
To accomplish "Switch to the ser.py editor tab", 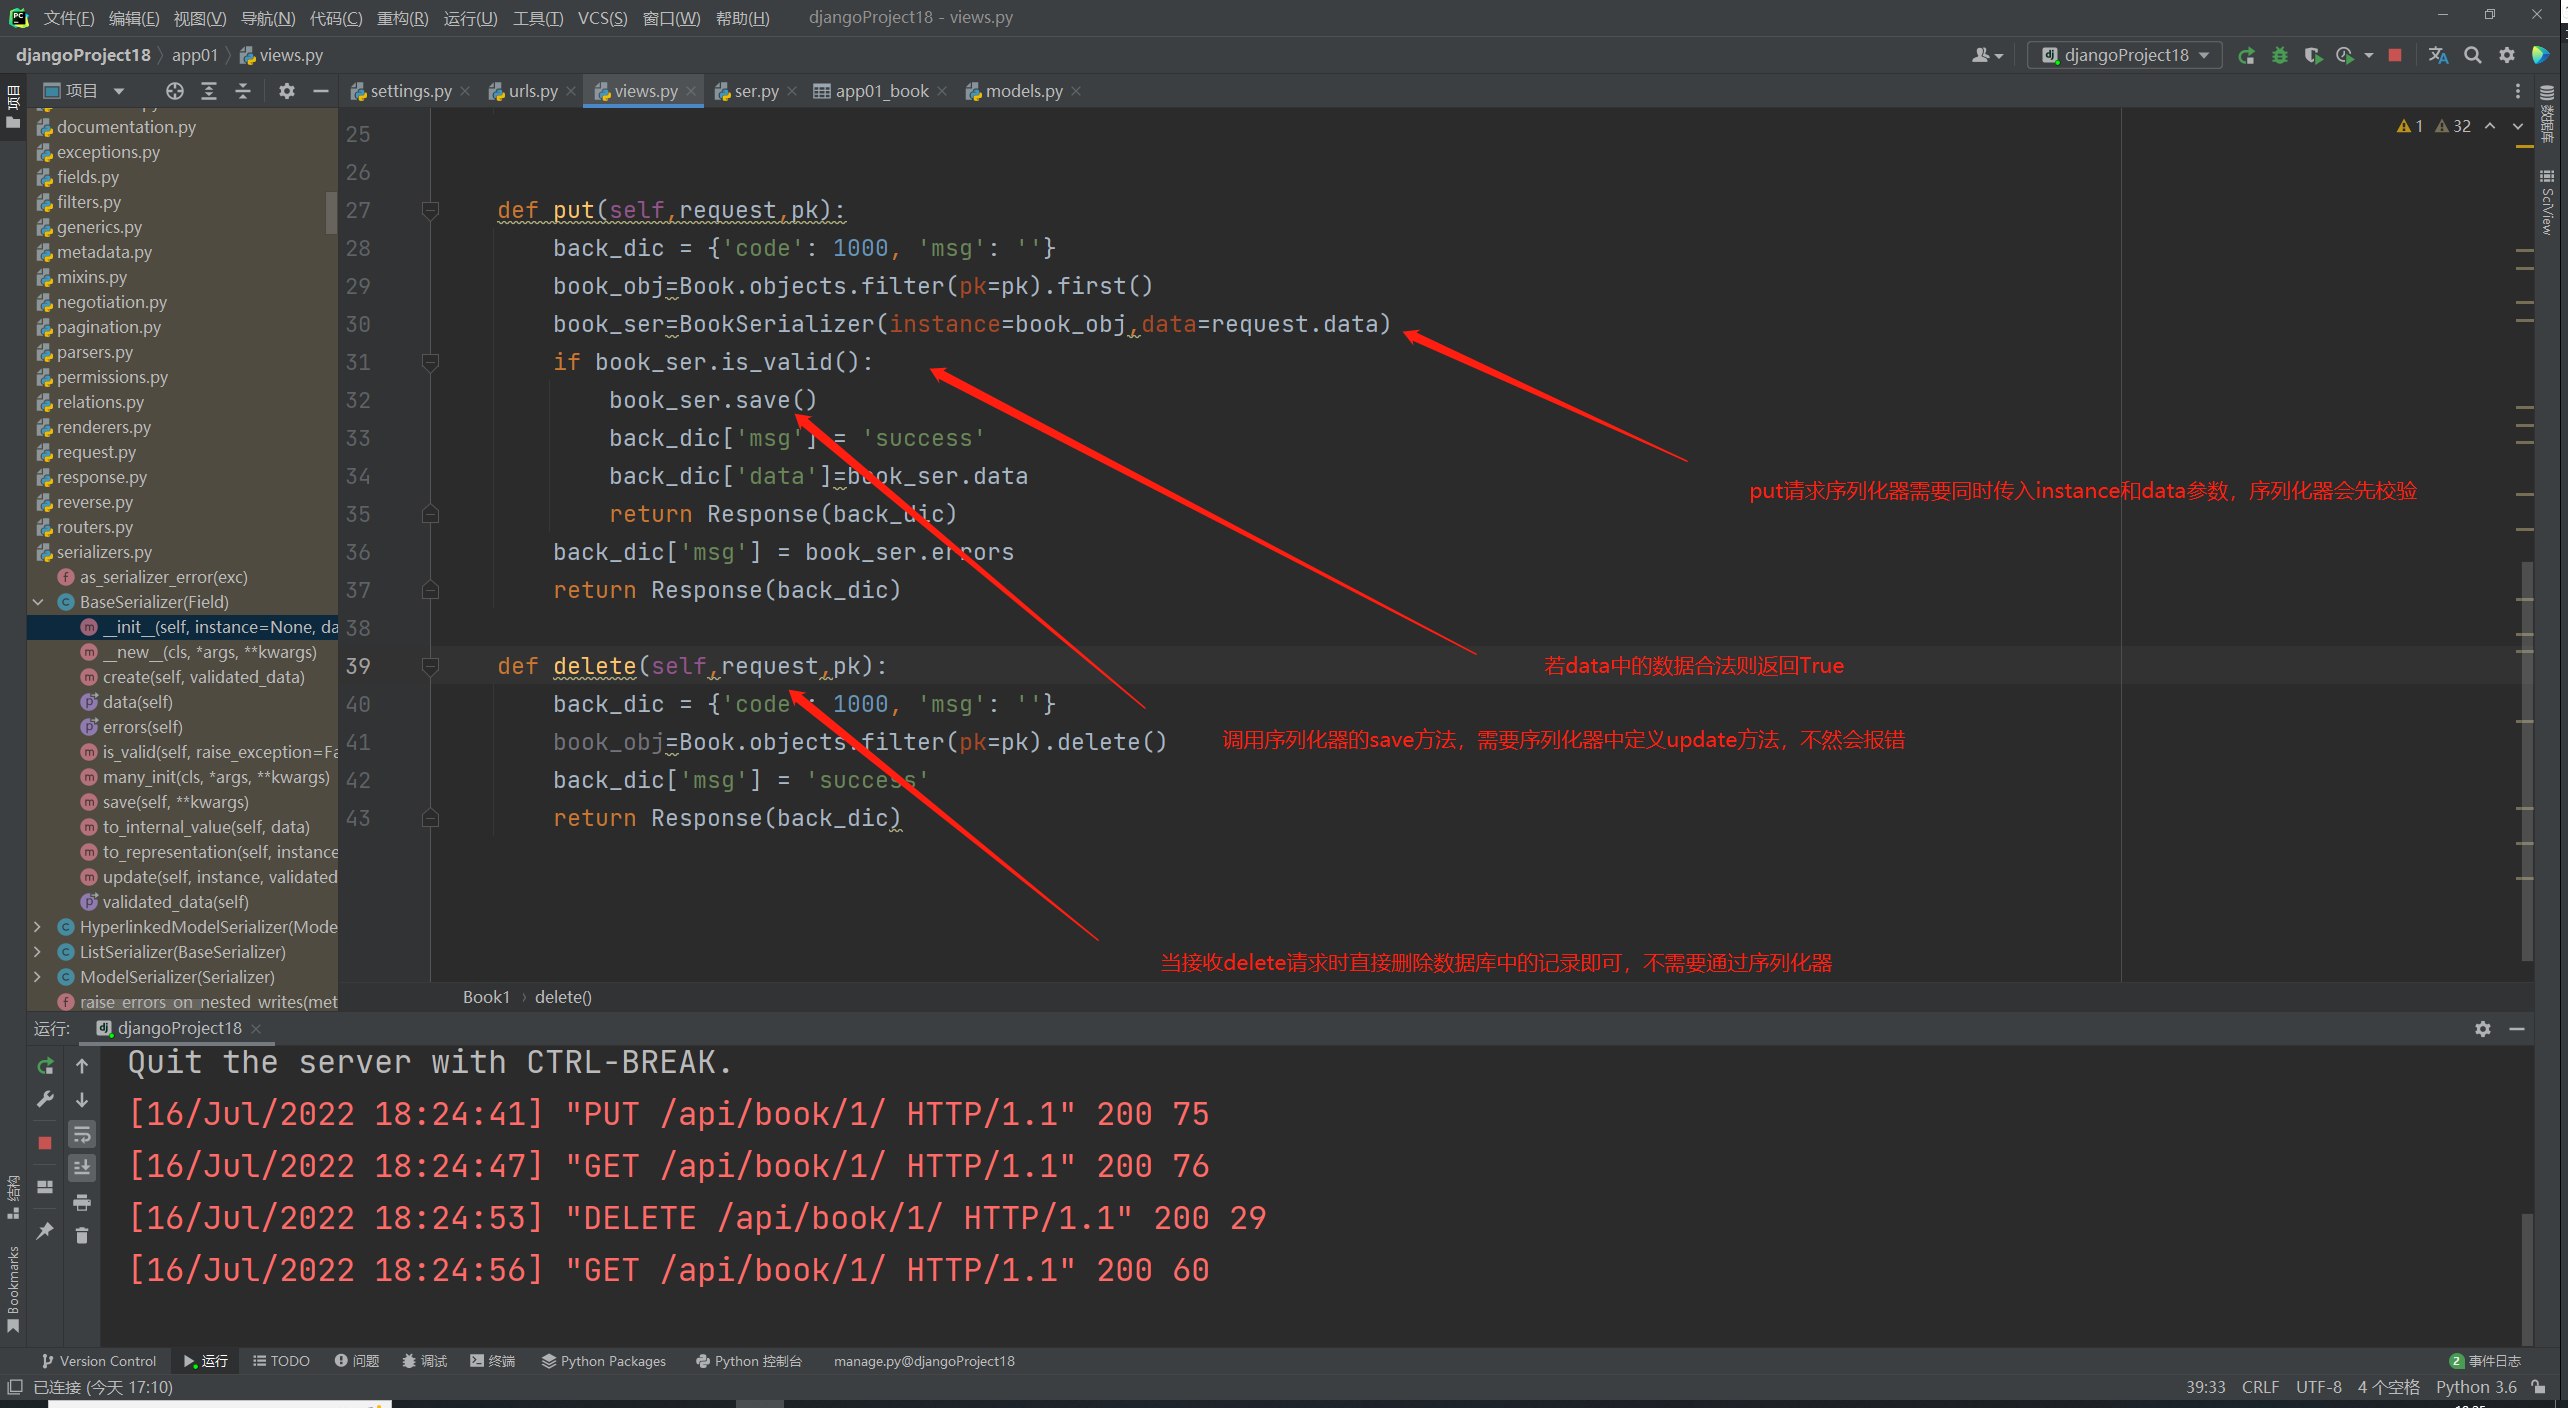I will click(x=755, y=91).
